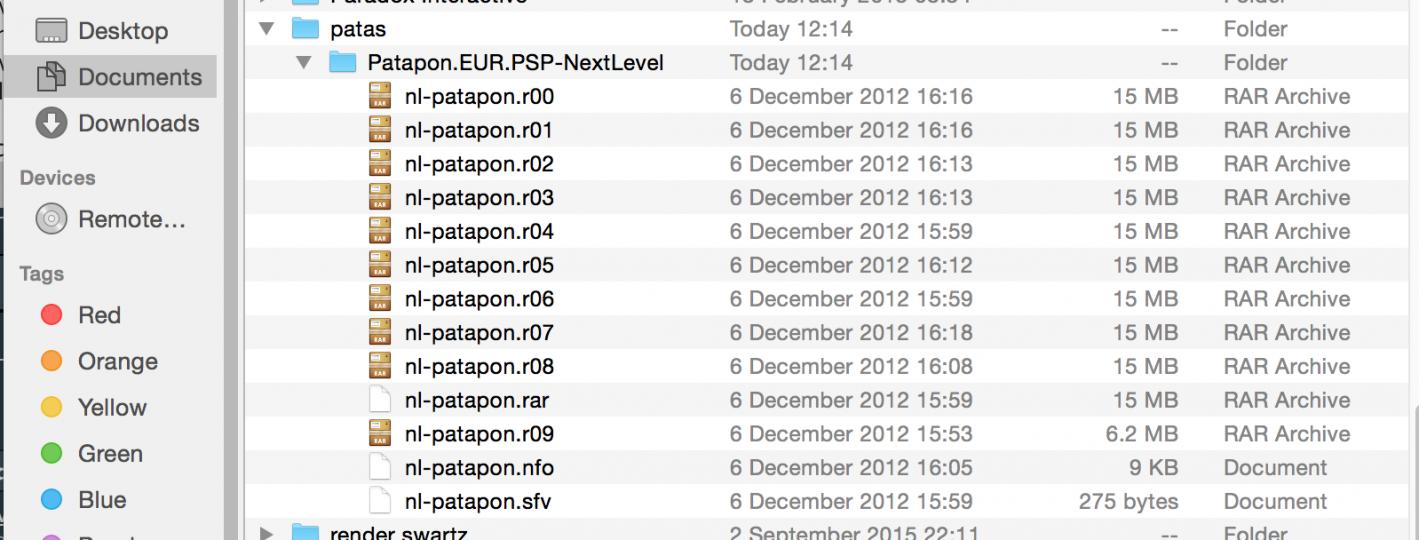This screenshot has width=1419, height=540.
Task: Click the patas folder name
Action: (358, 30)
